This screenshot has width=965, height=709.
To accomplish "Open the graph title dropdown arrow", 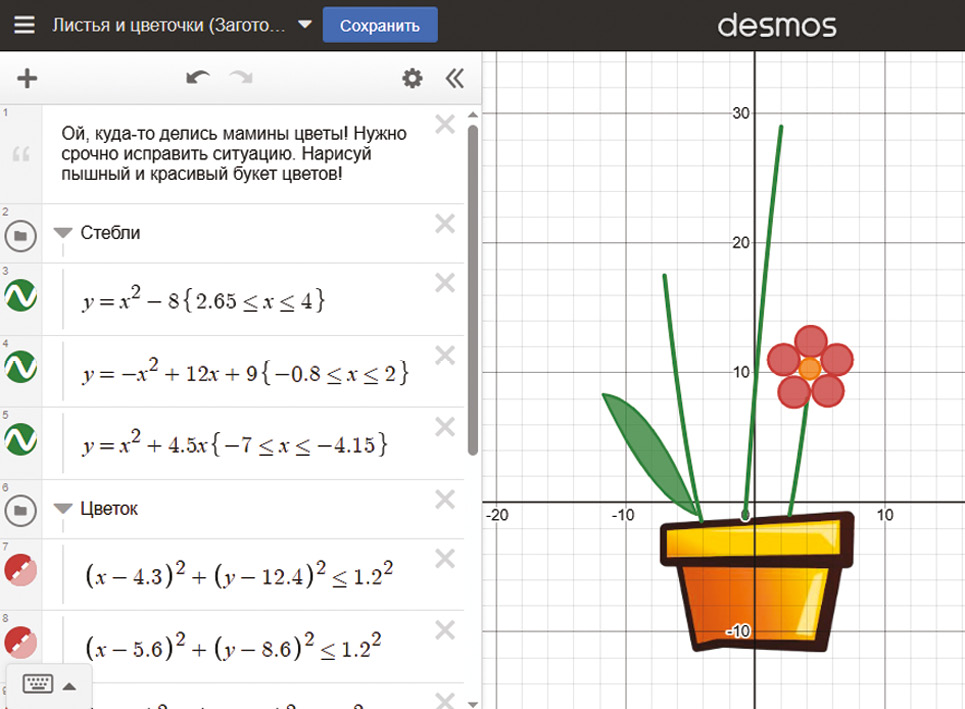I will [x=305, y=25].
